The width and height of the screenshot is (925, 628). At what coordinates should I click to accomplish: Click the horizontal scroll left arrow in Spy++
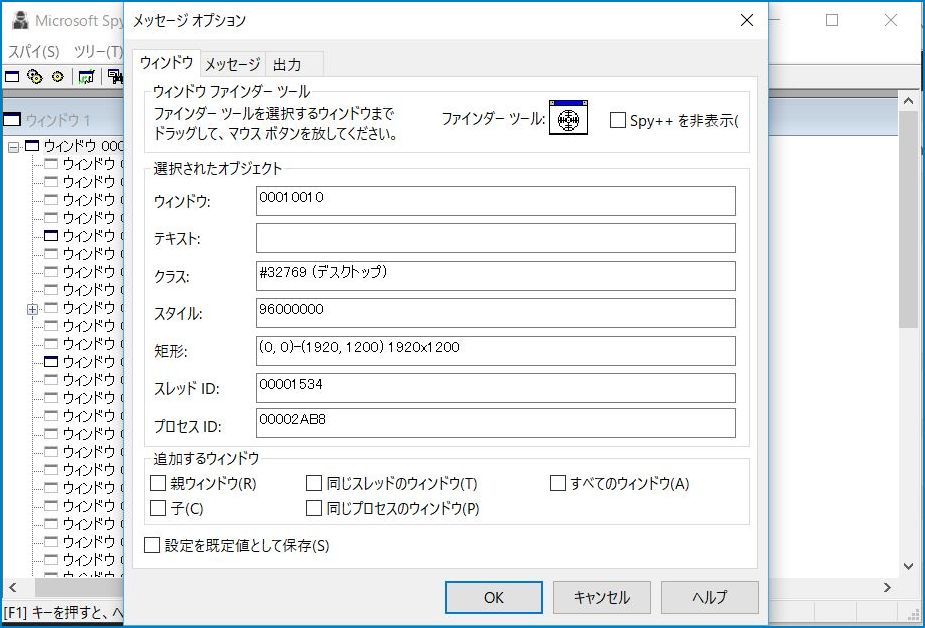12,587
